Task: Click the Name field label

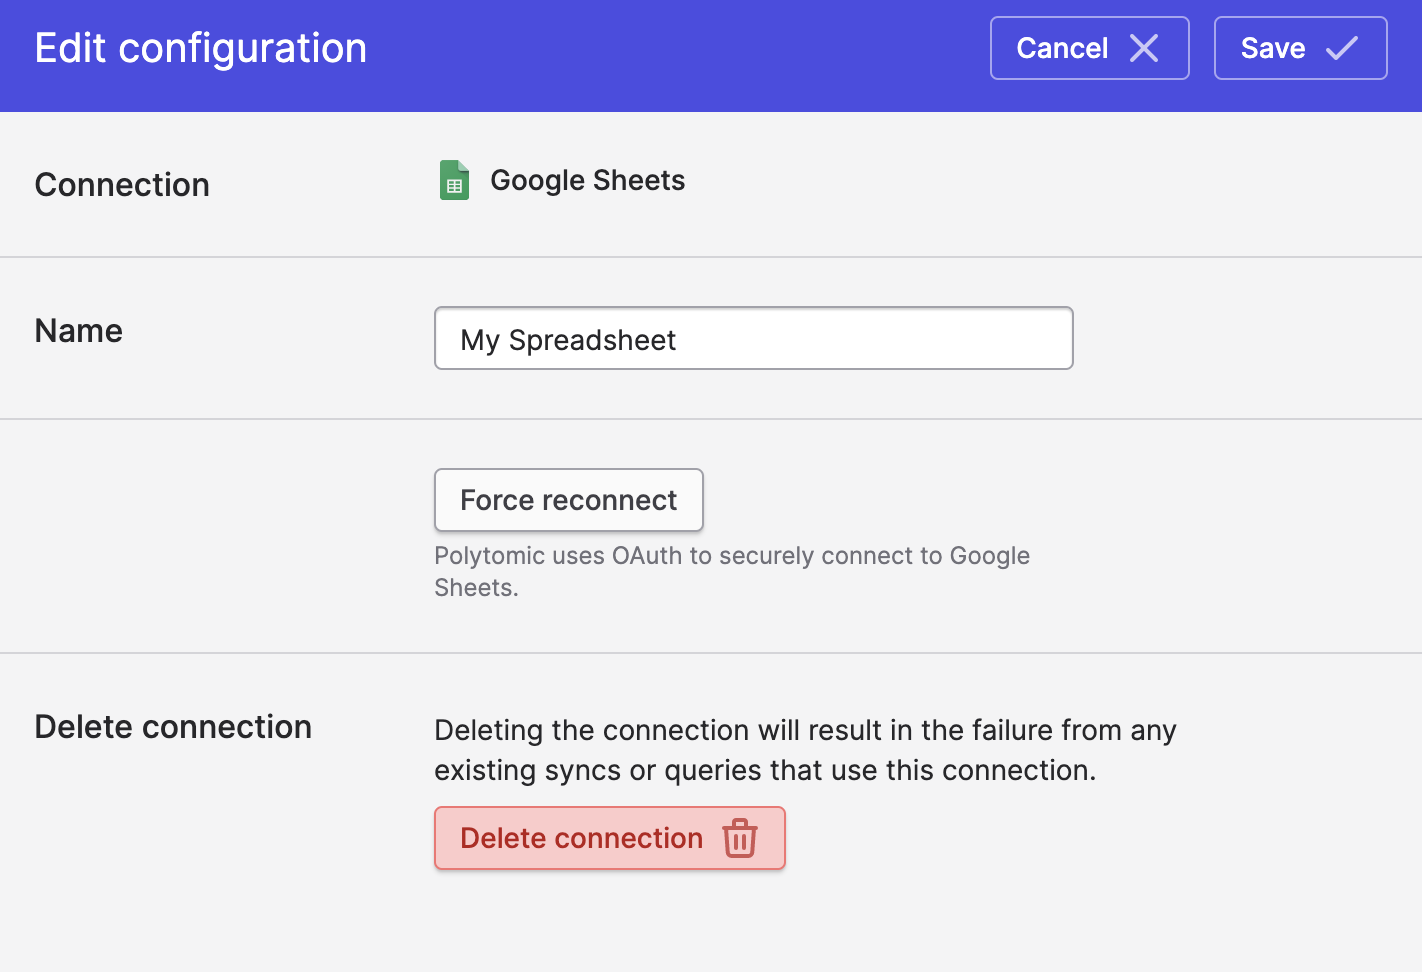Action: tap(79, 331)
